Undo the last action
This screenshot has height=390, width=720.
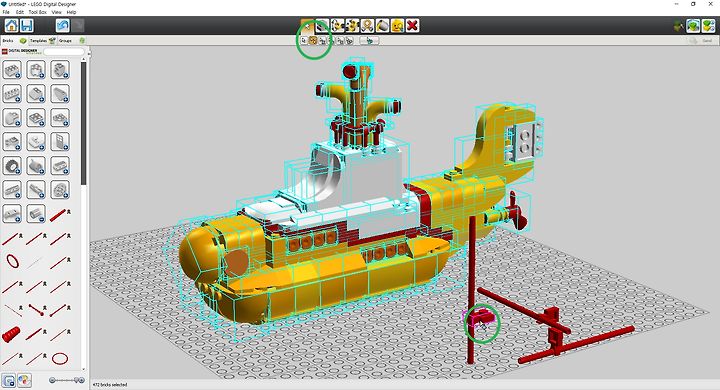[62, 25]
